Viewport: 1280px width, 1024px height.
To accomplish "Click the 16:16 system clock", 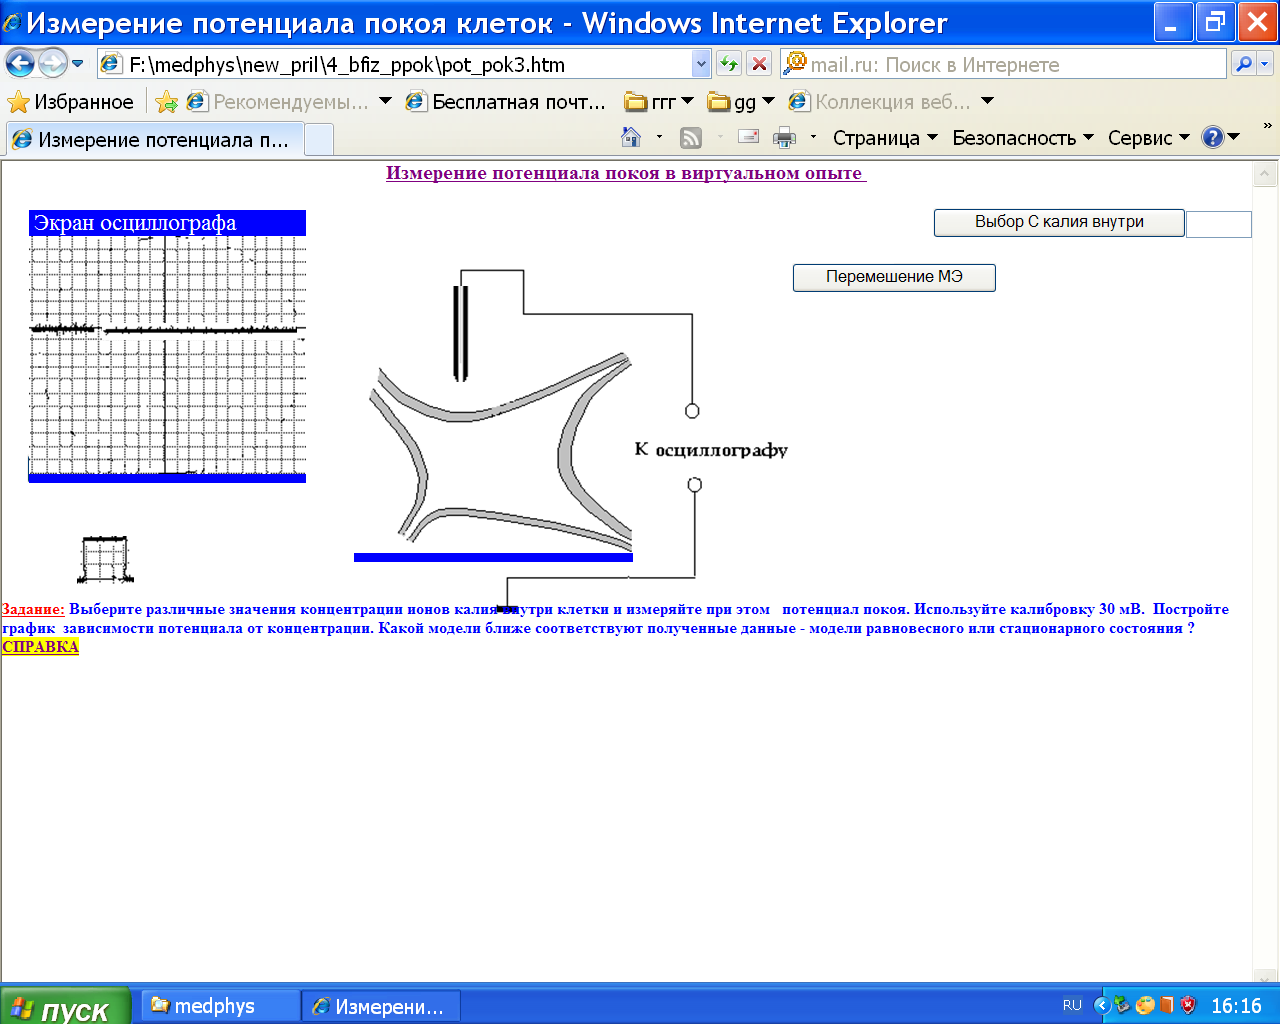I will (1236, 1006).
